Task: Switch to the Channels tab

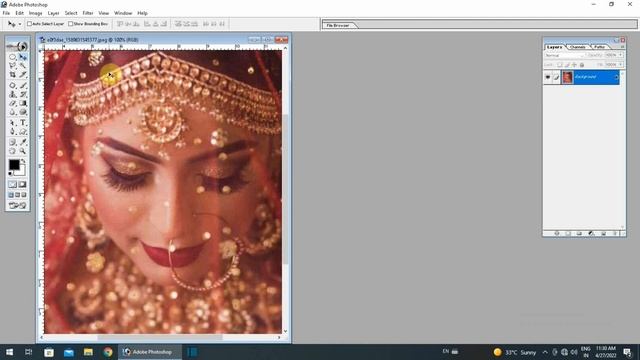Action: click(x=578, y=47)
